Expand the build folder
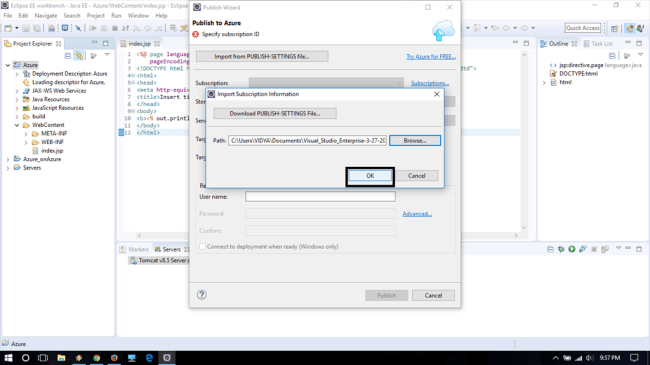Screen dimensions: 650x365 click(17, 117)
